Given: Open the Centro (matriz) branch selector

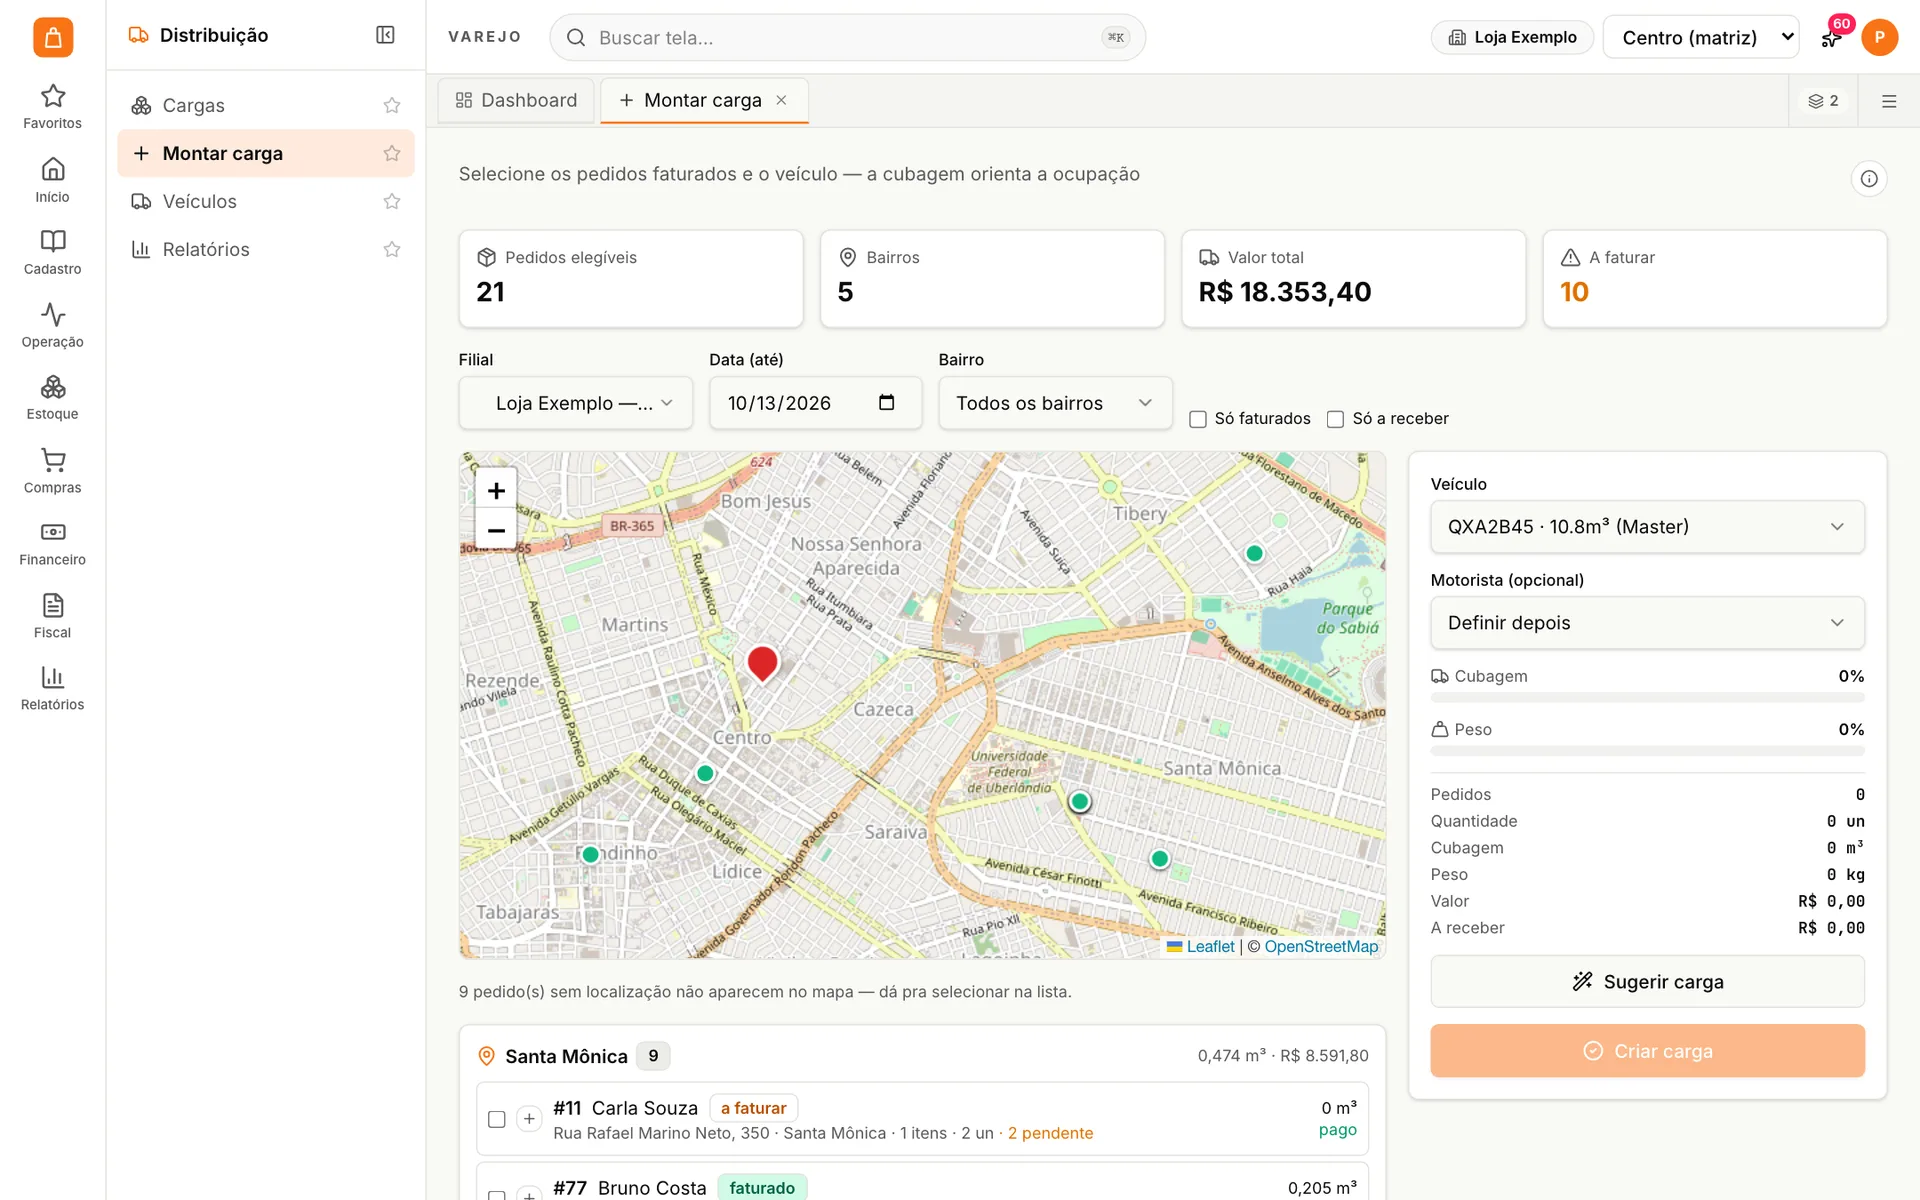Looking at the screenshot, I should tap(1700, 37).
